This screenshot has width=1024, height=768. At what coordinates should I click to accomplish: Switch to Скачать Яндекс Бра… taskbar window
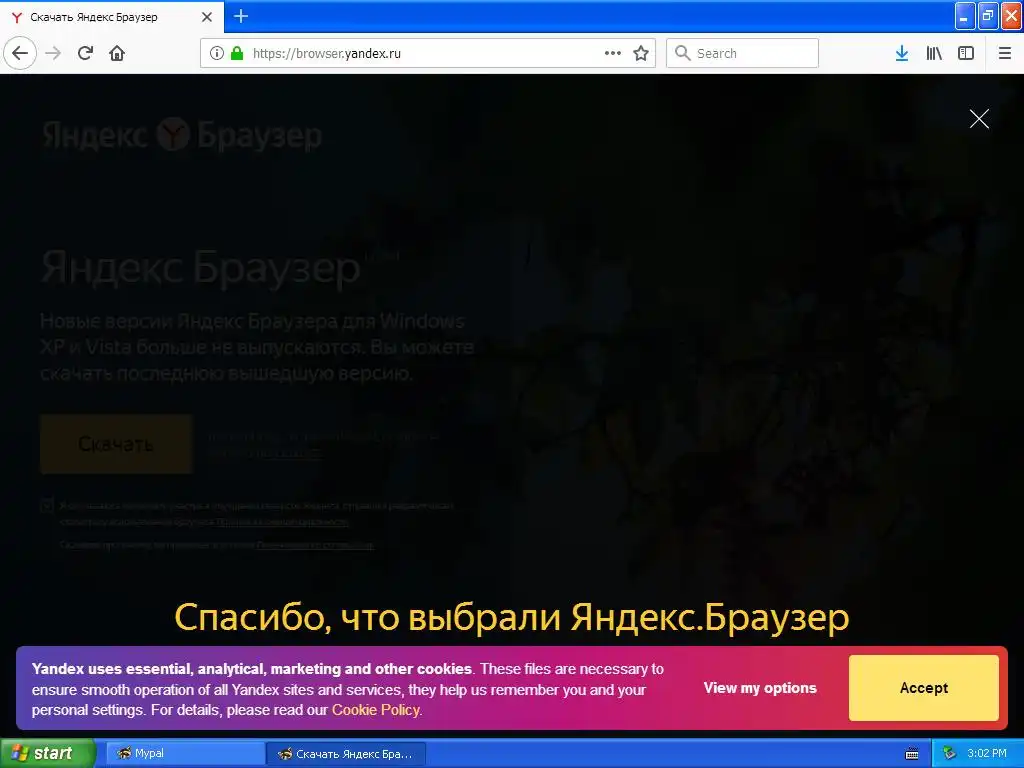[346, 754]
